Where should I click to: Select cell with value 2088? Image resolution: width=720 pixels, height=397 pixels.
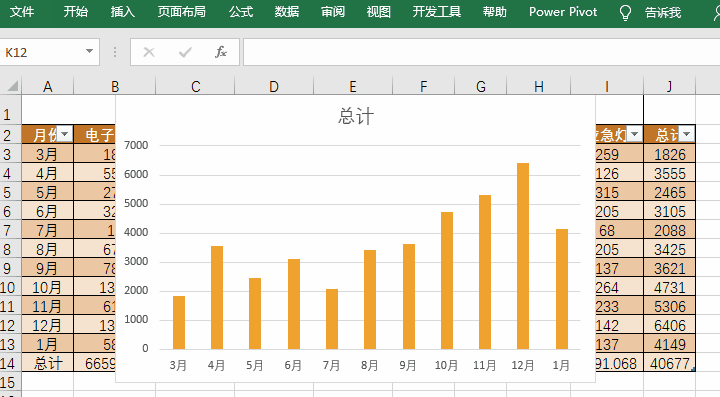(669, 230)
